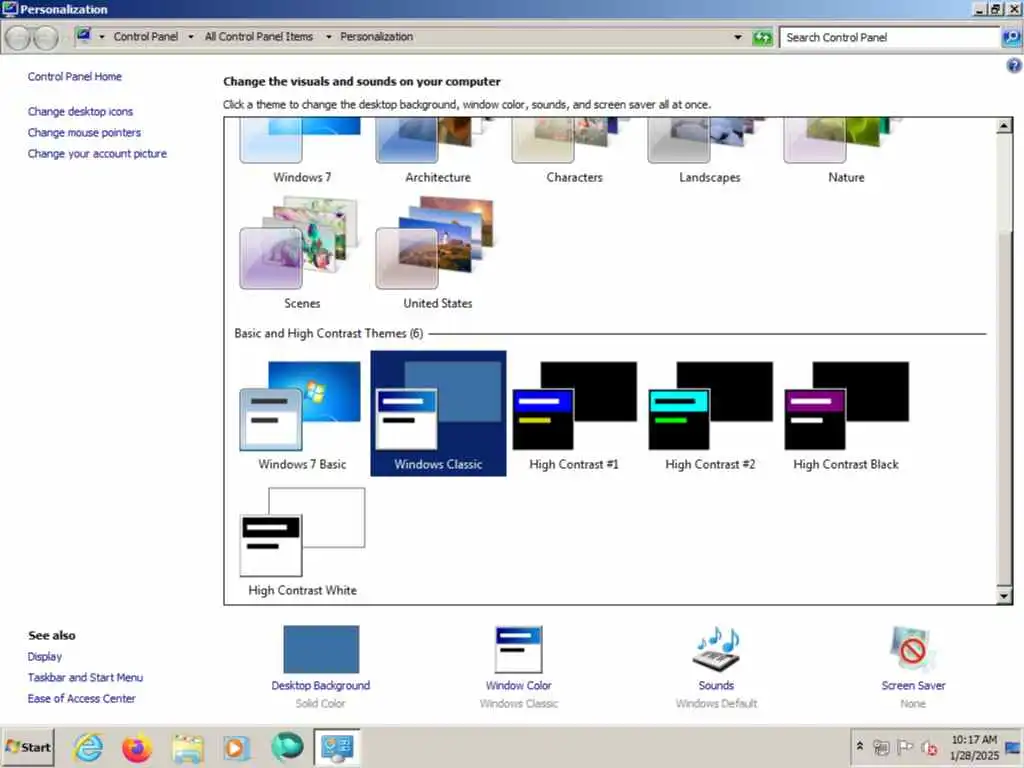Click the Desktop Background link
Viewport: 1024px width, 768px height.
click(321, 685)
